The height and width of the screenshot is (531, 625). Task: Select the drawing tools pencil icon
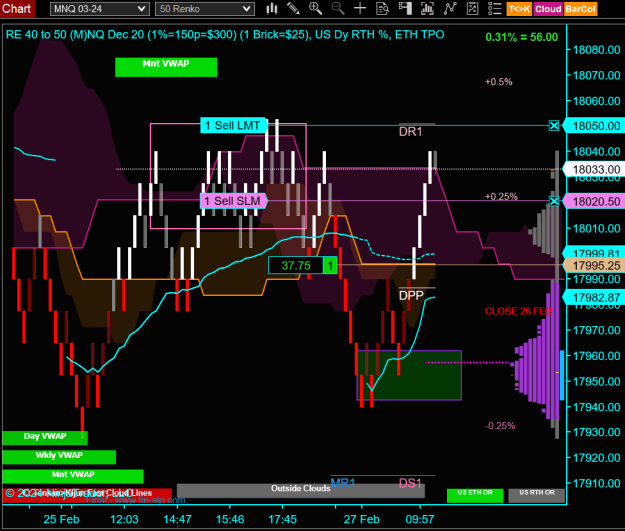pyautogui.click(x=293, y=8)
